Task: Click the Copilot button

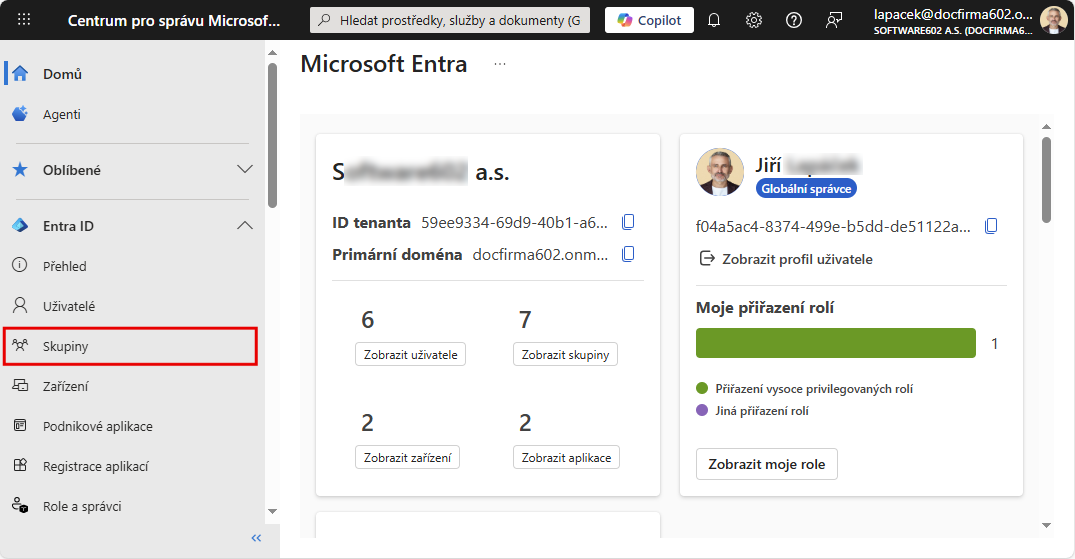Action: (x=649, y=20)
